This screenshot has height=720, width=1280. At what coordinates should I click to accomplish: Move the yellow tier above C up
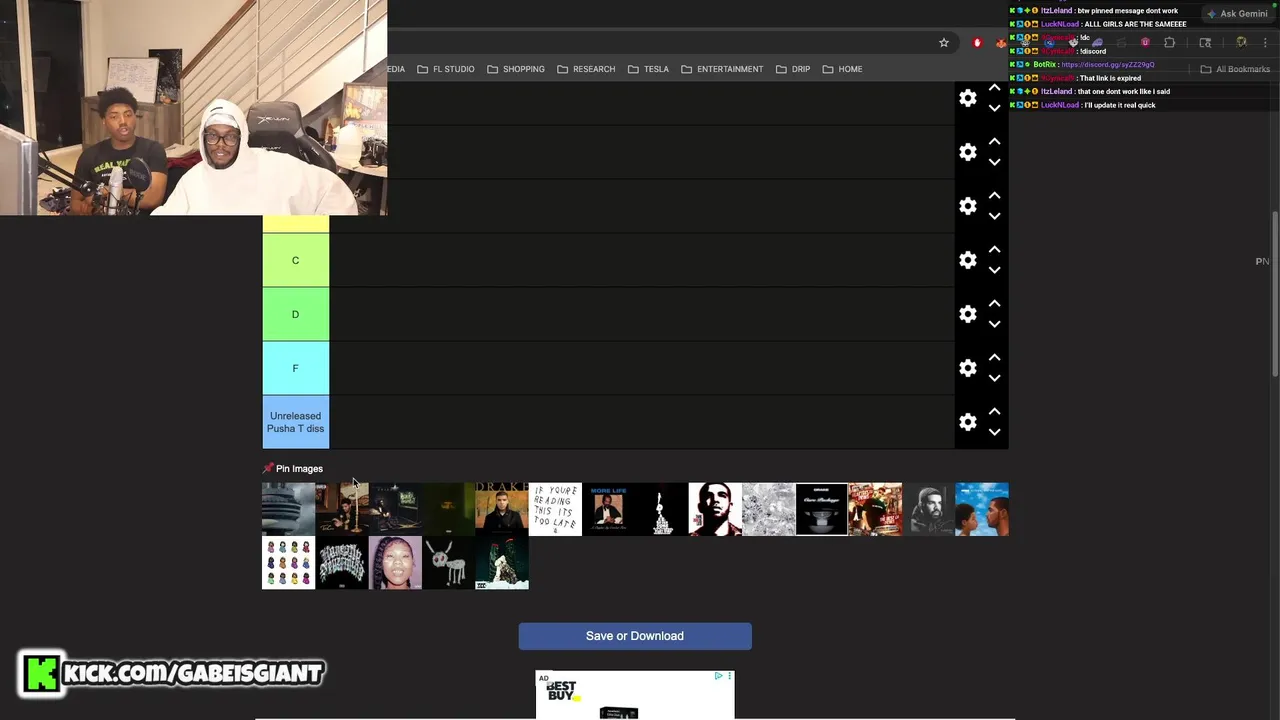[x=994, y=195]
